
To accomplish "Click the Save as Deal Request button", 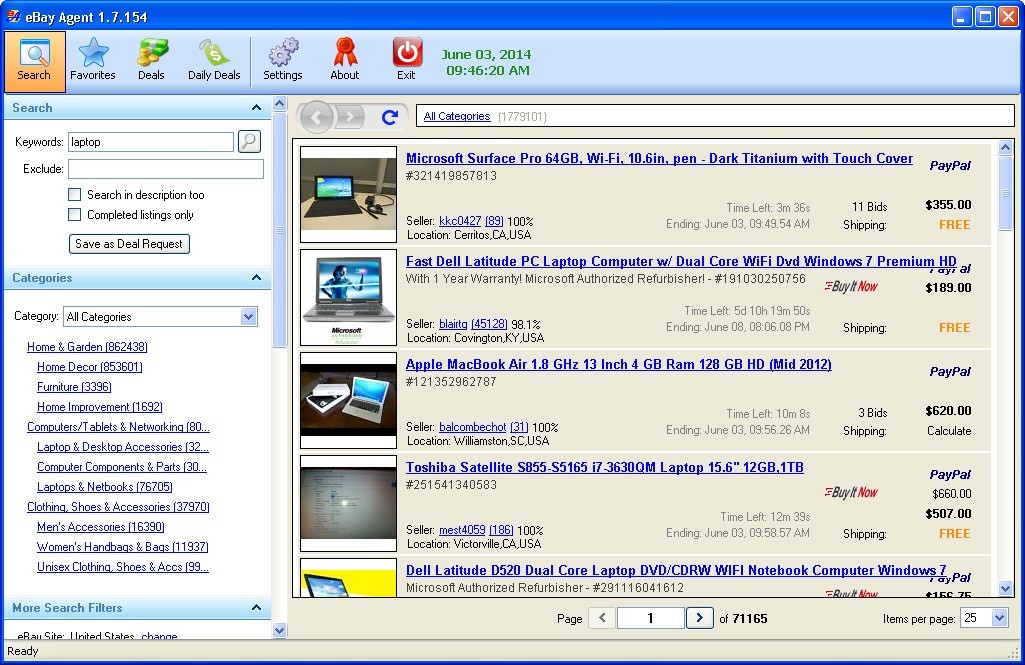I will (x=129, y=243).
